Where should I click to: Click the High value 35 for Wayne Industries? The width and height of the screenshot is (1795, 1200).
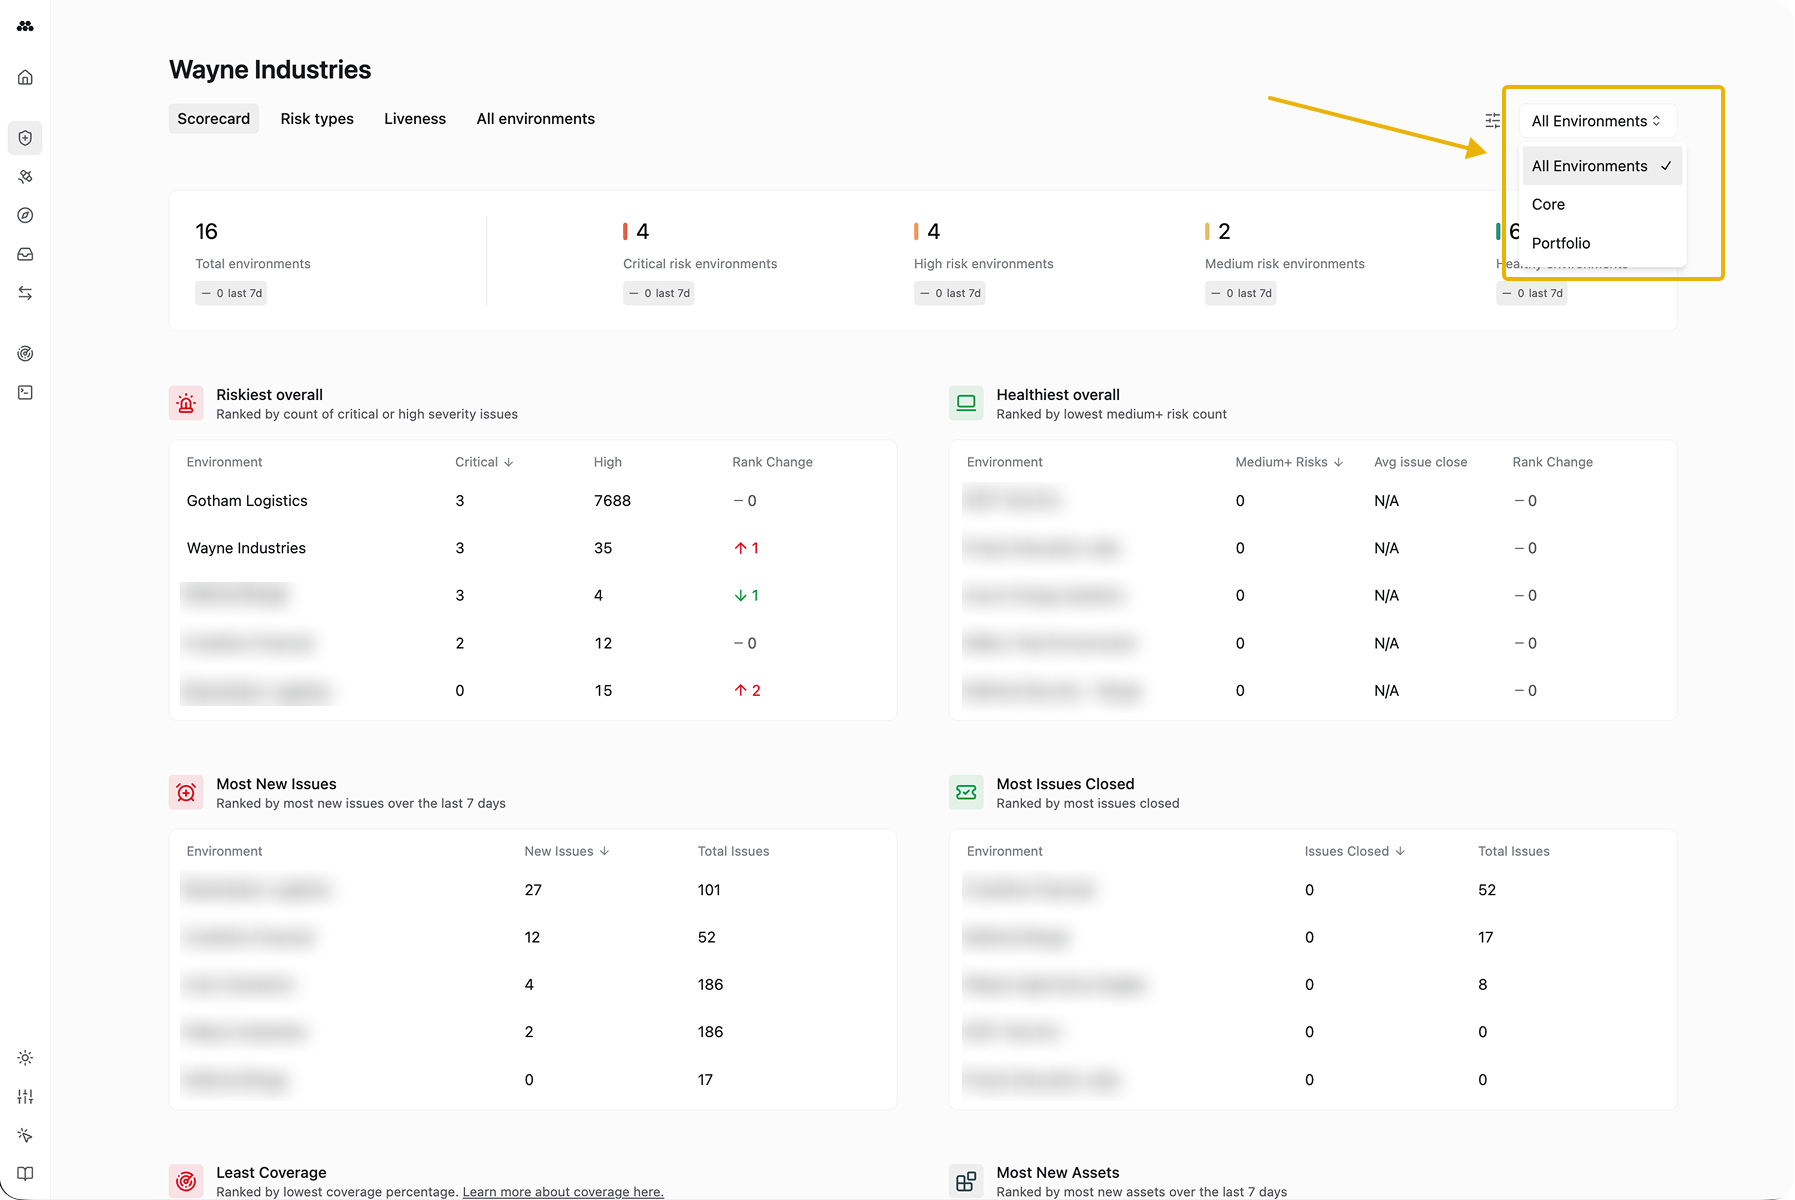tap(603, 548)
